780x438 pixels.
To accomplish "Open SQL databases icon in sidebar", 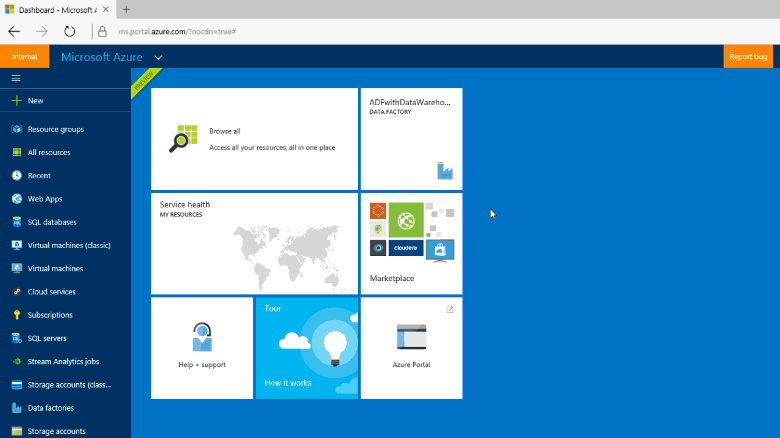I will (16, 222).
